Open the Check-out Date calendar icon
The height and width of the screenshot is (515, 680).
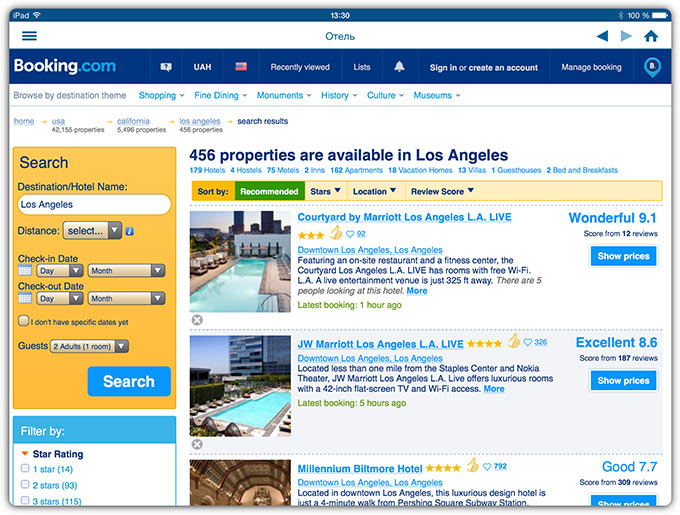click(25, 298)
